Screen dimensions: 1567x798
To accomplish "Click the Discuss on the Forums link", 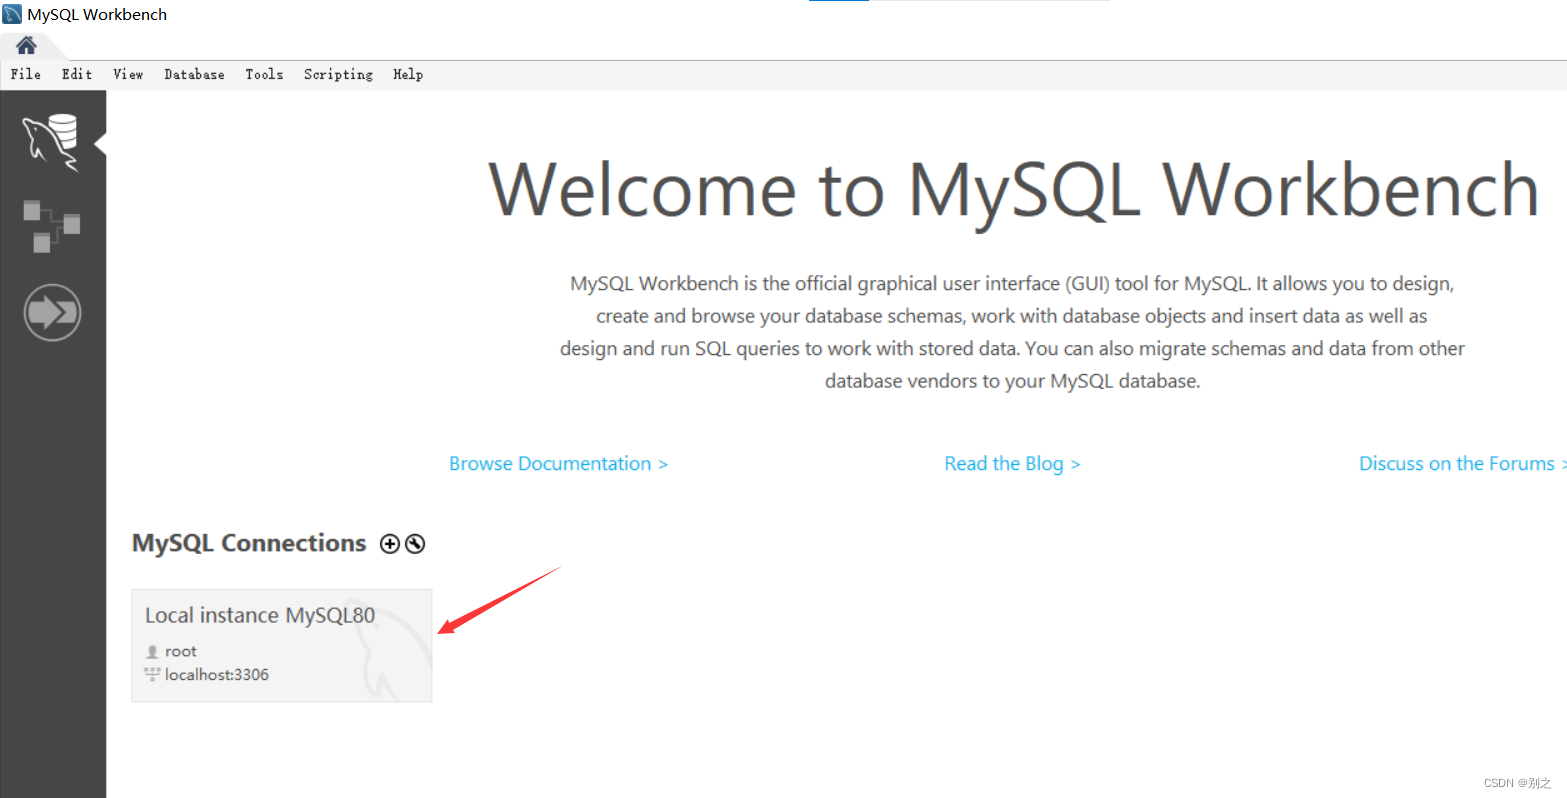I will (1462, 464).
